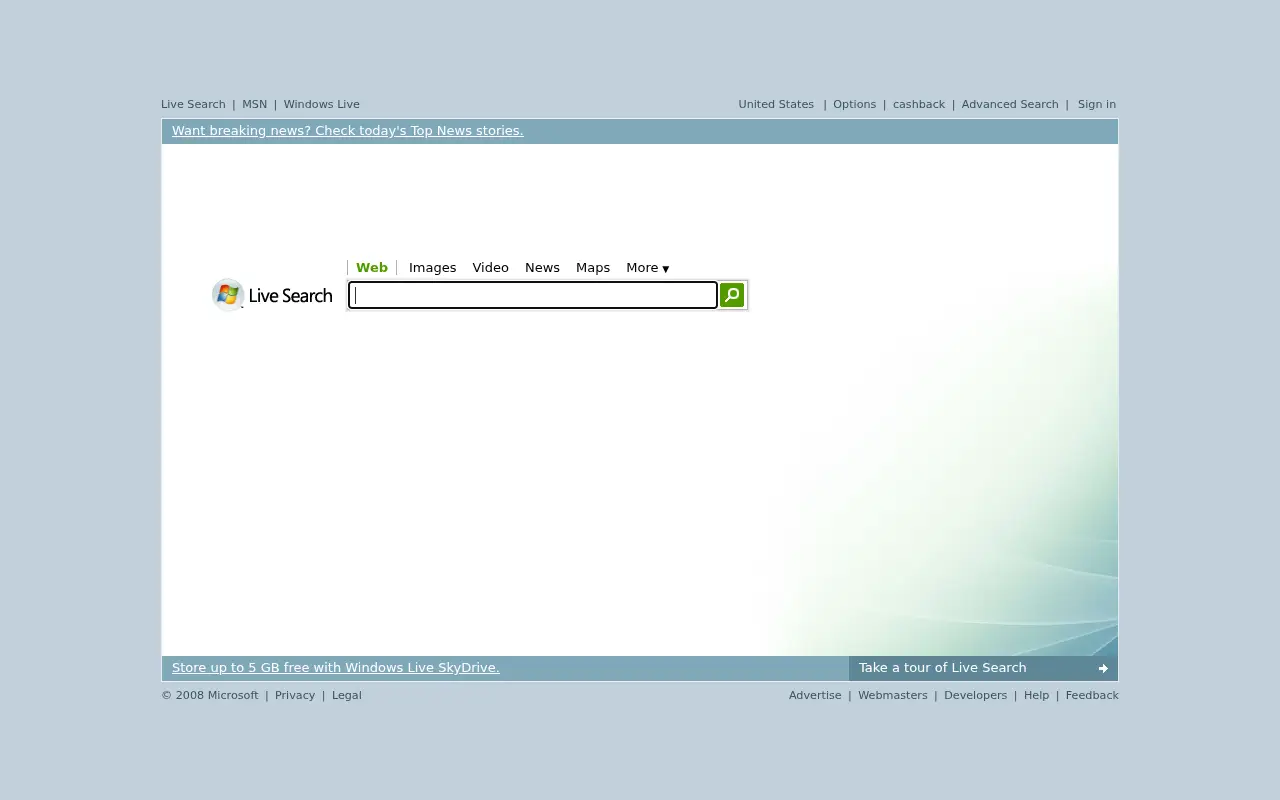Click the arrow icon on tour banner
The width and height of the screenshot is (1280, 800).
[1103, 668]
